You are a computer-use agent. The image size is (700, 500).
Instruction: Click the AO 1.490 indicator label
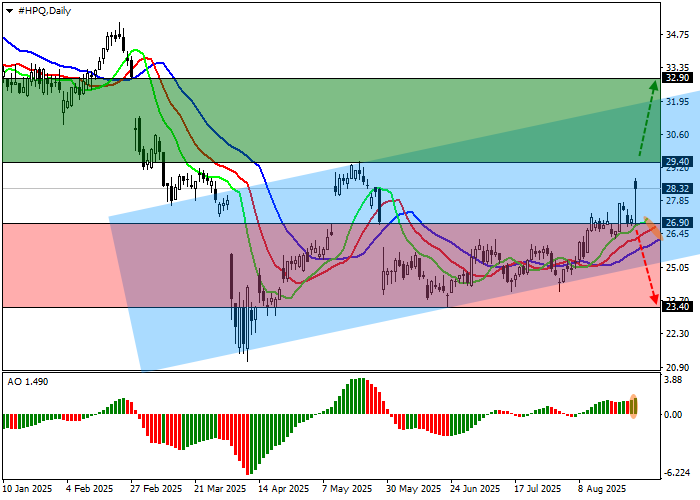pos(28,382)
